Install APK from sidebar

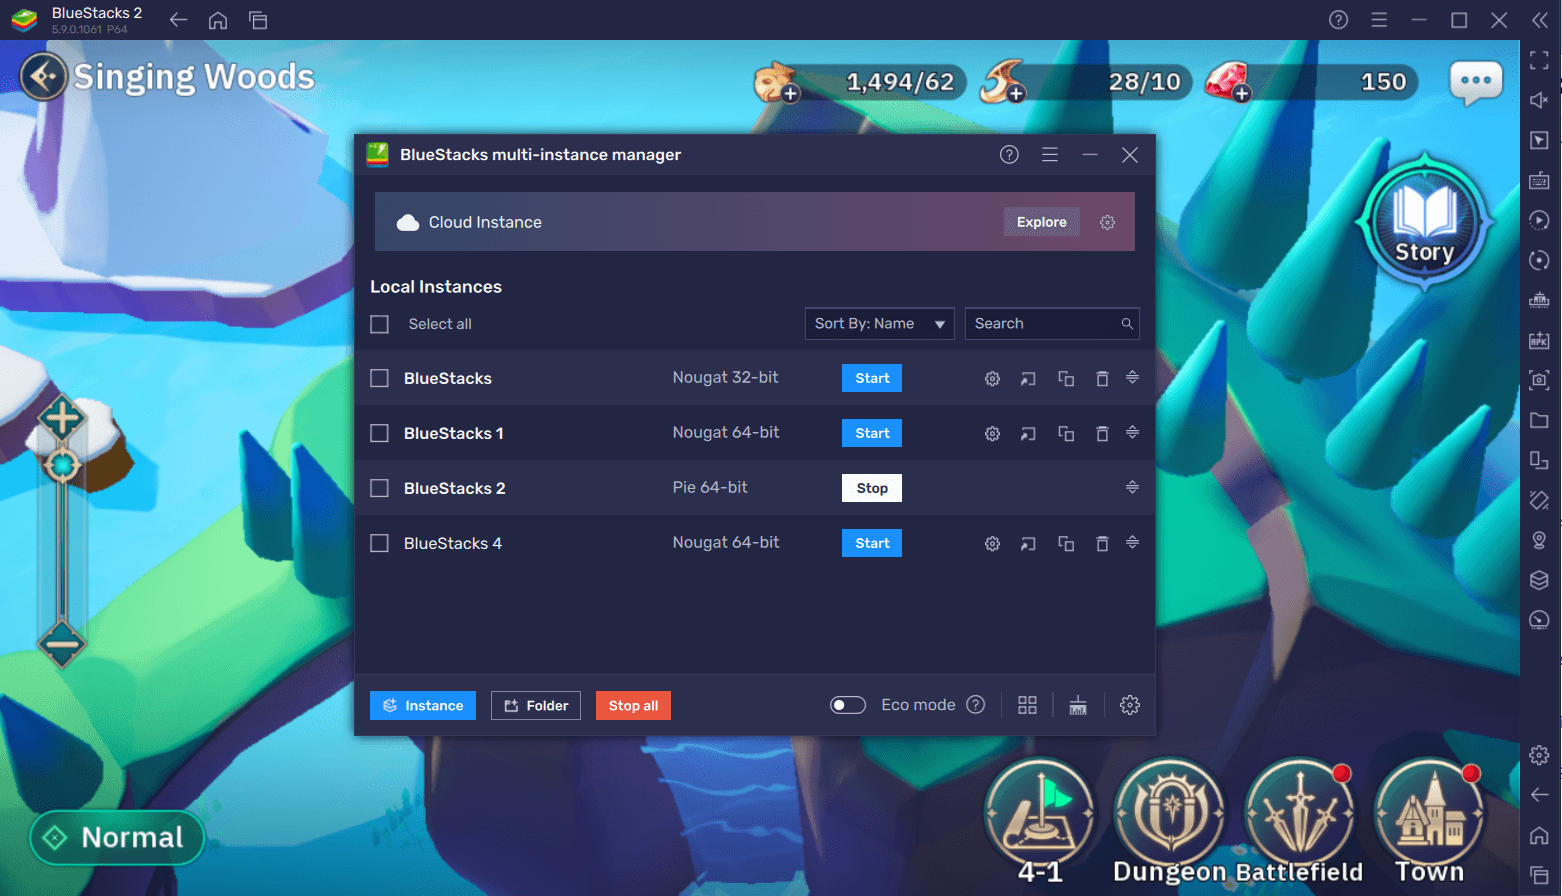click(x=1540, y=340)
